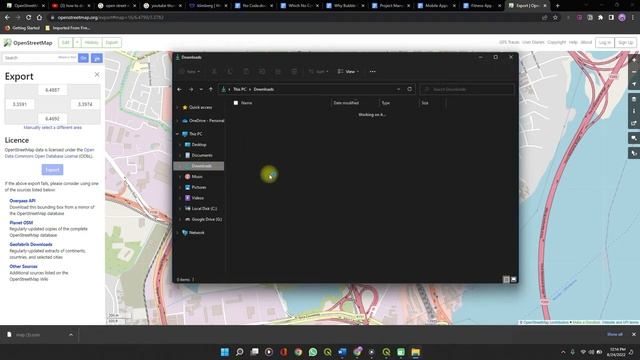Open the Sort dropdown in Explorer
This screenshot has width=640, height=360.
318,71
